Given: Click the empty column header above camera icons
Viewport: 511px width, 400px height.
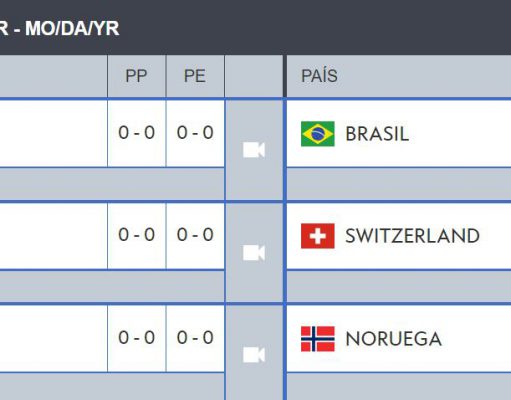Looking at the screenshot, I should [x=254, y=76].
